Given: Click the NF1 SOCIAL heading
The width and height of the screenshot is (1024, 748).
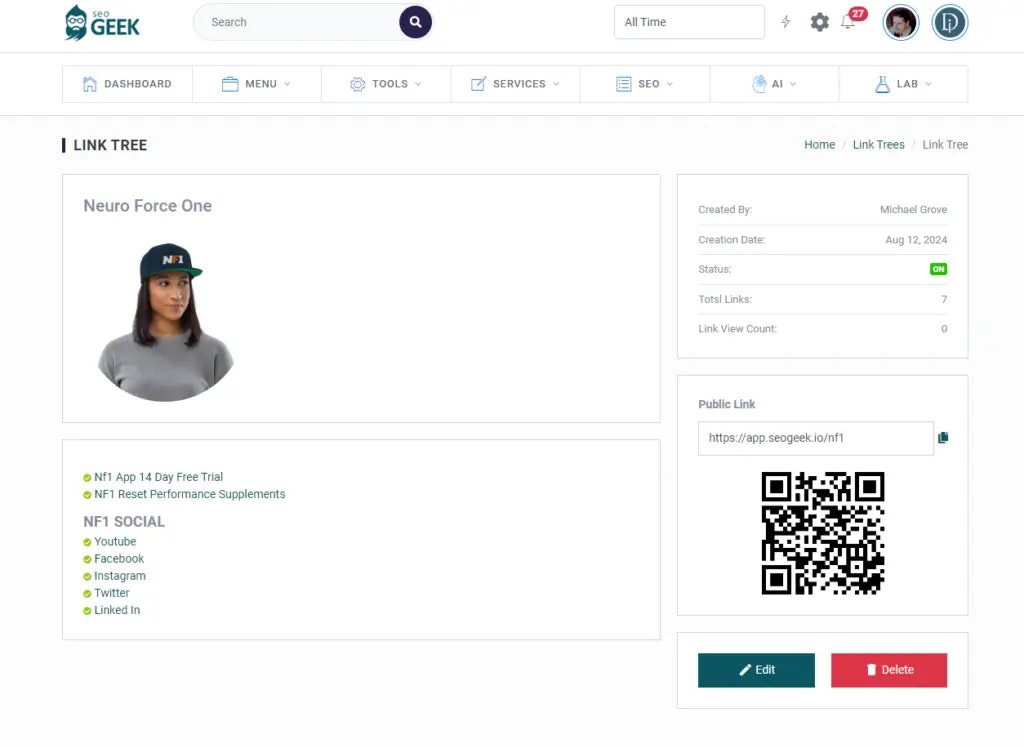Looking at the screenshot, I should click(124, 521).
